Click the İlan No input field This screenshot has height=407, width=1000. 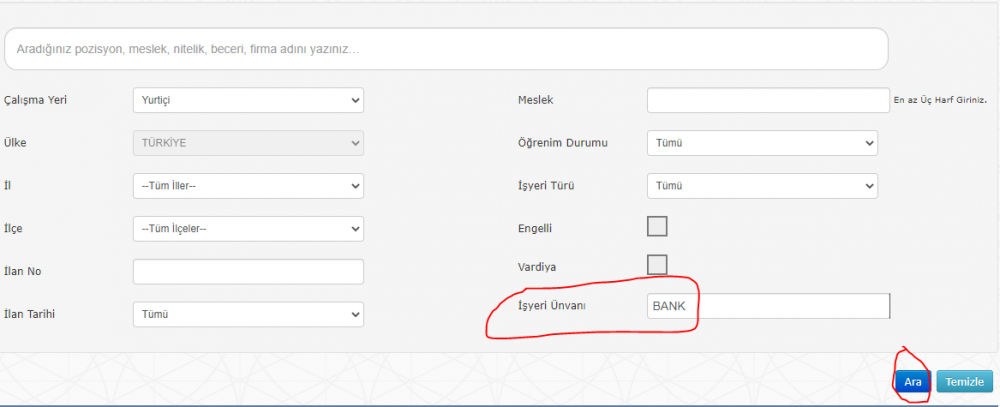pos(248,271)
